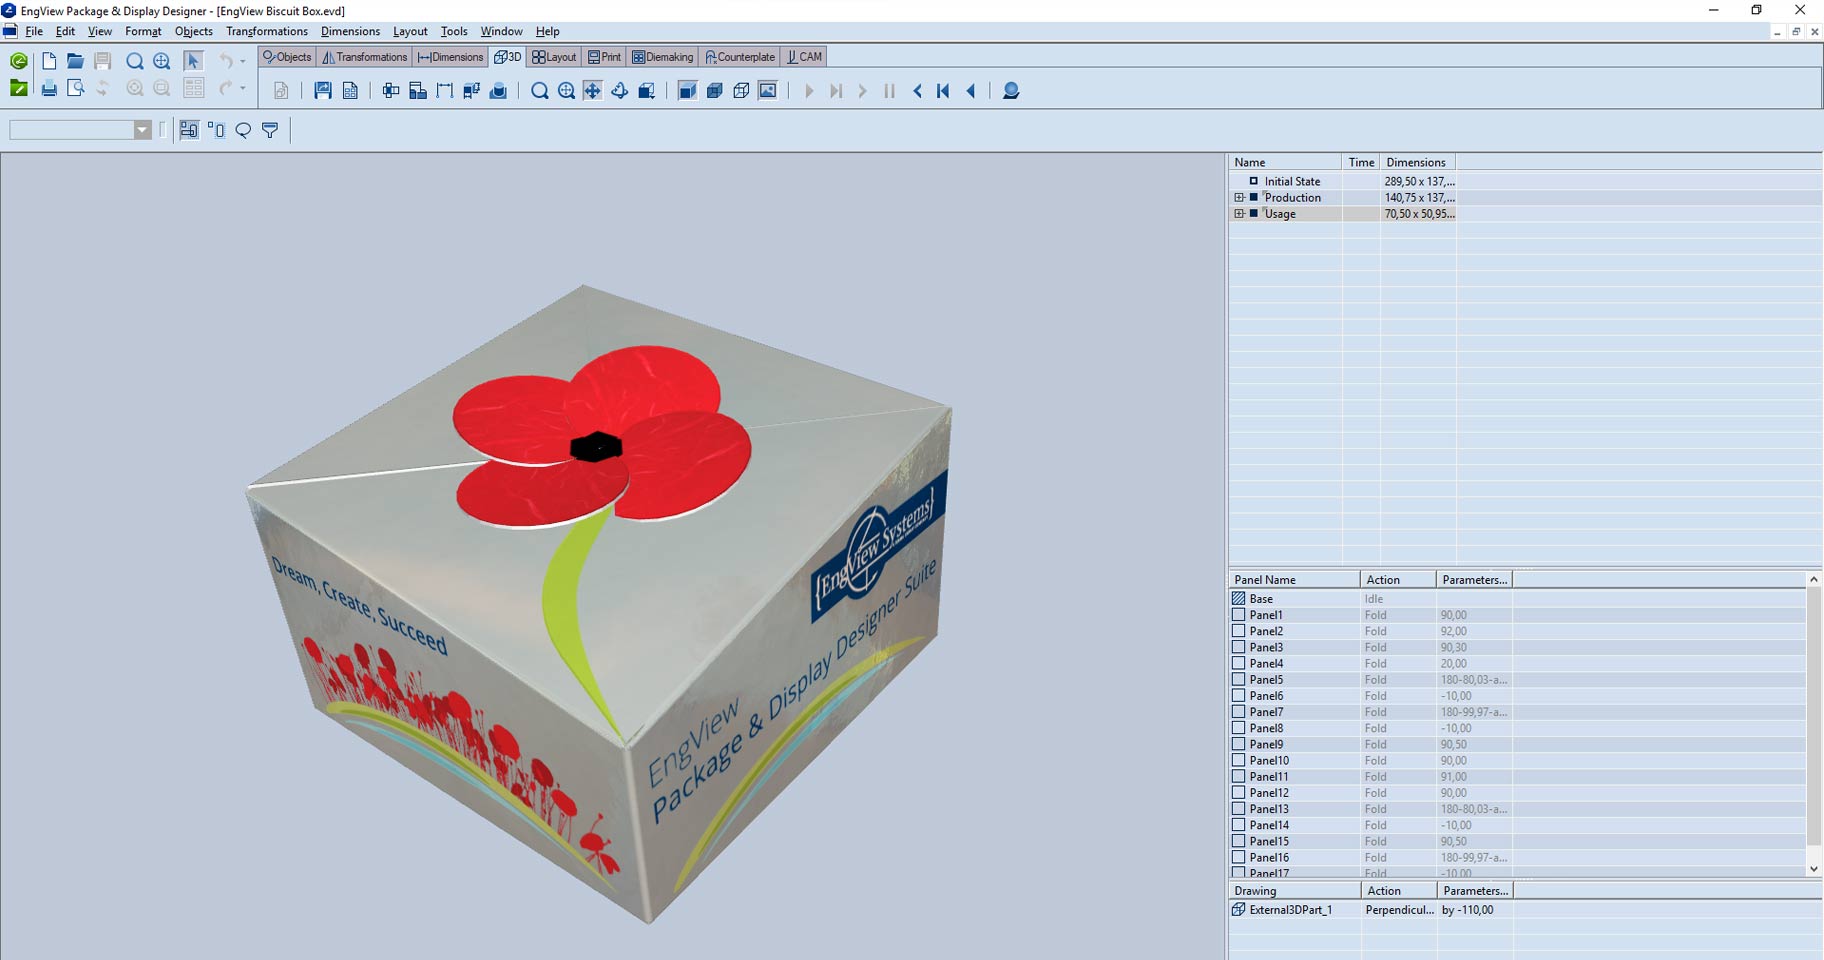1824x960 pixels.
Task: Jump to the first animation step
Action: (943, 91)
